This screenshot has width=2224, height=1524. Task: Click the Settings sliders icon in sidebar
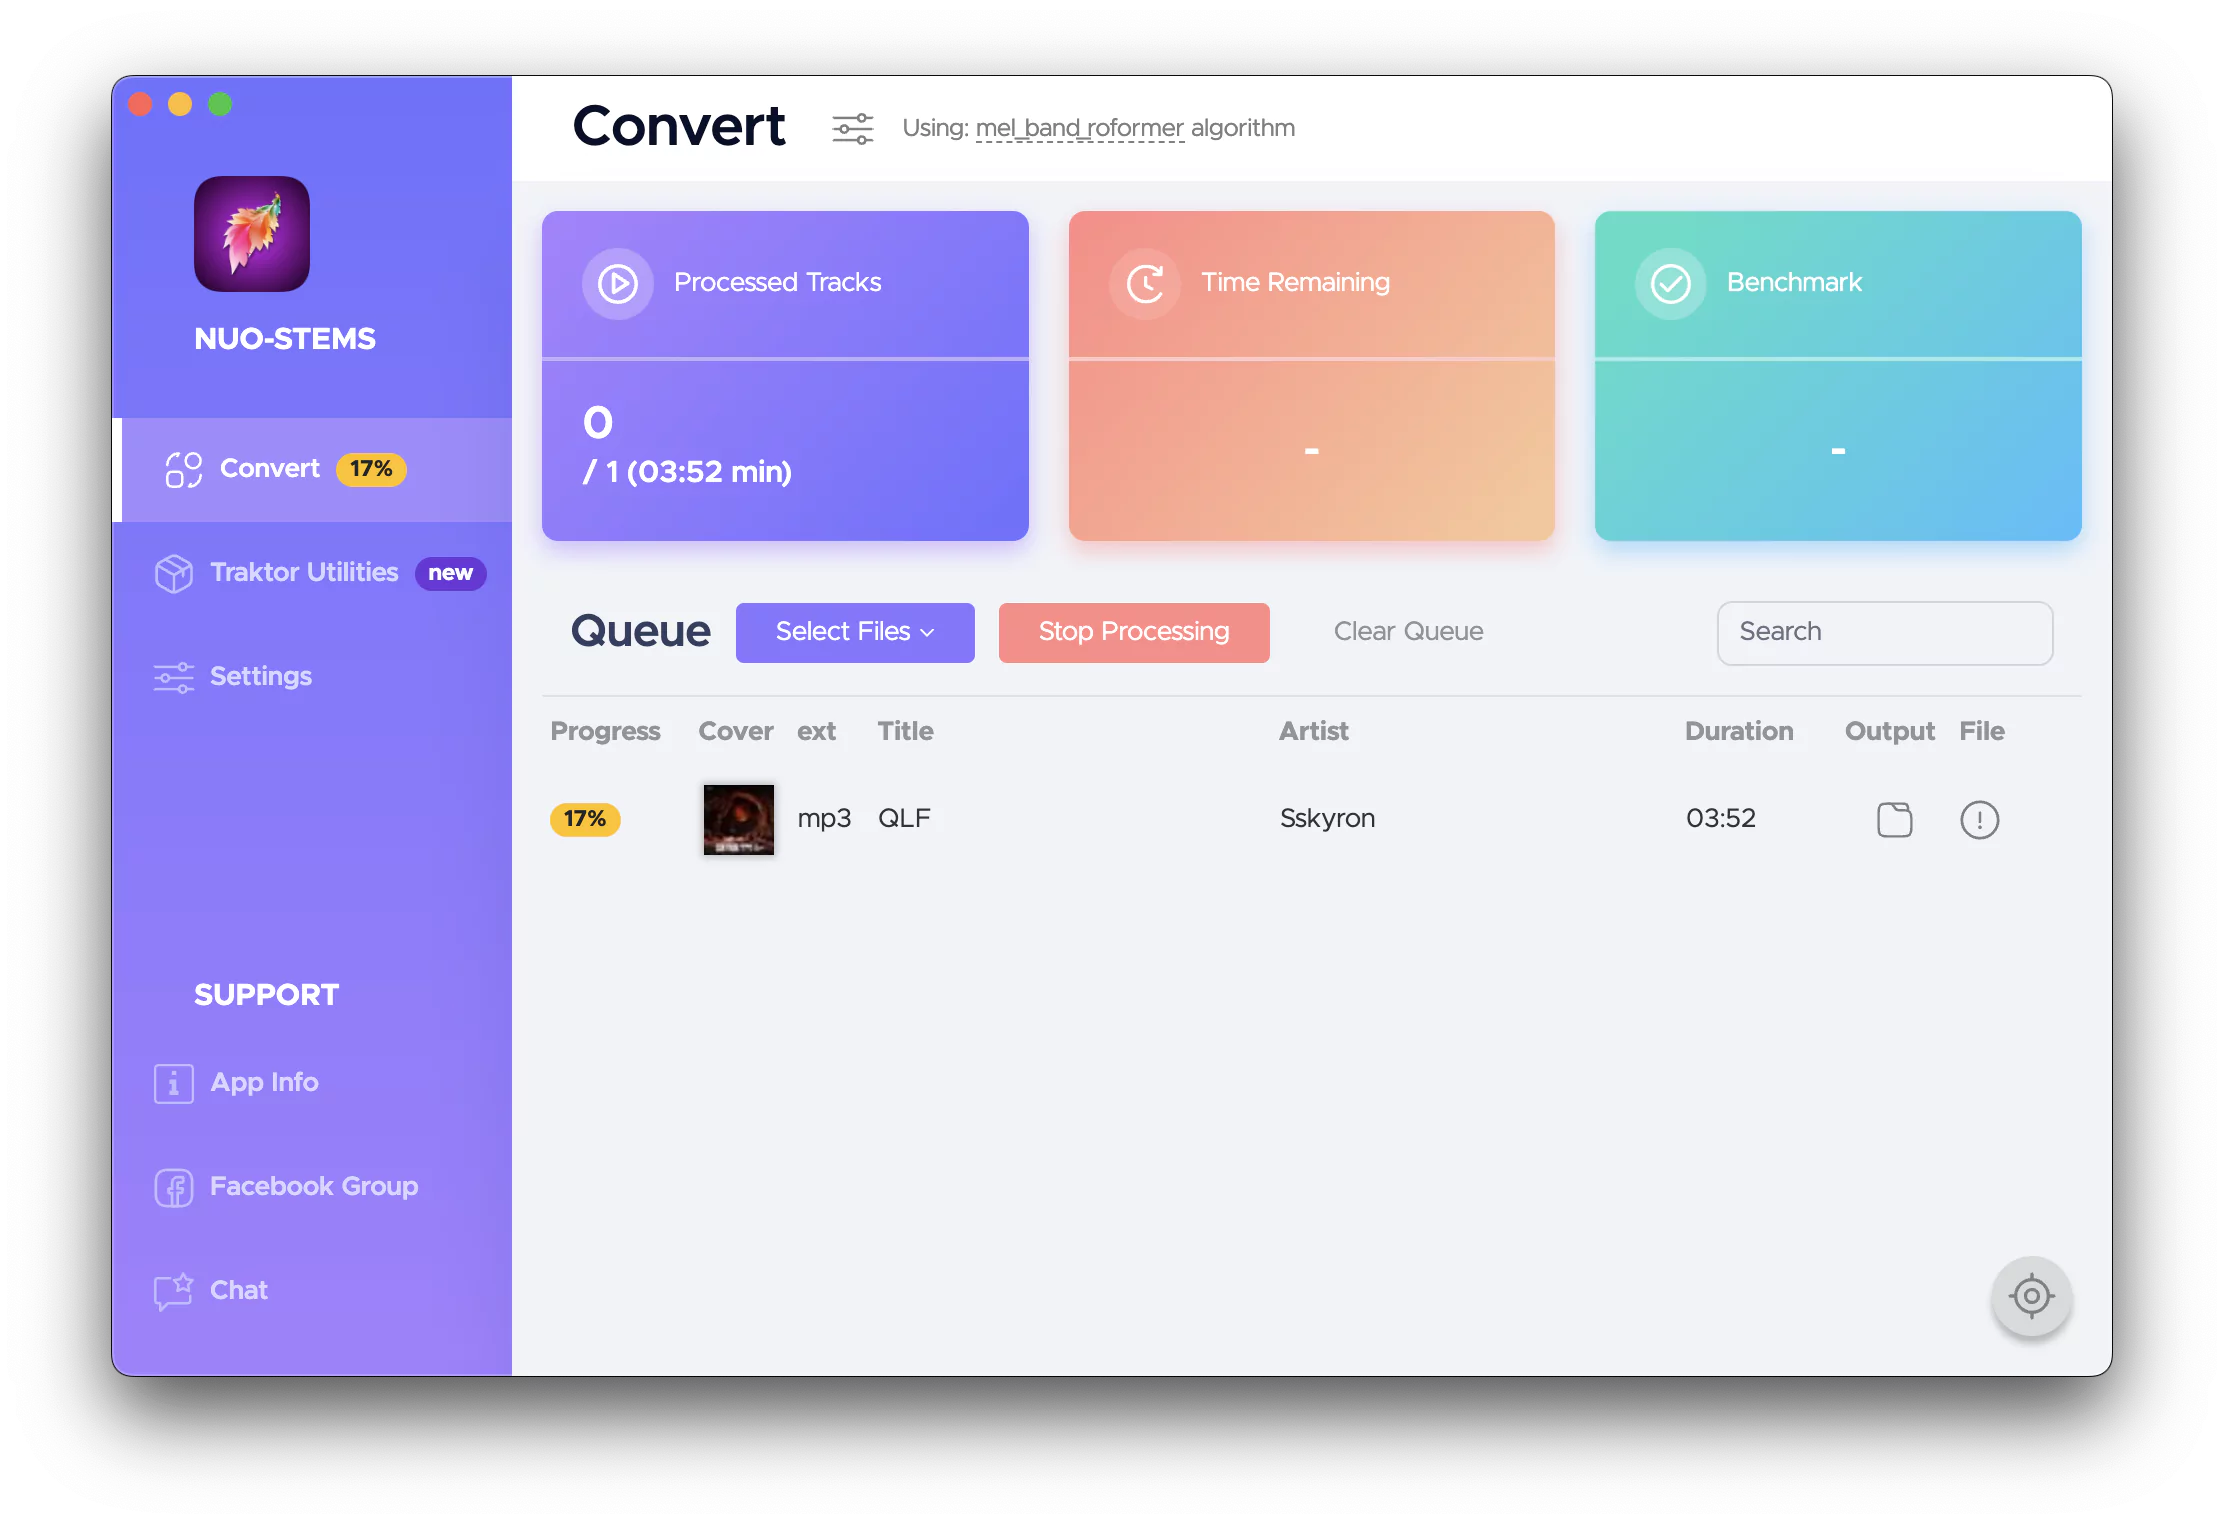pos(174,677)
